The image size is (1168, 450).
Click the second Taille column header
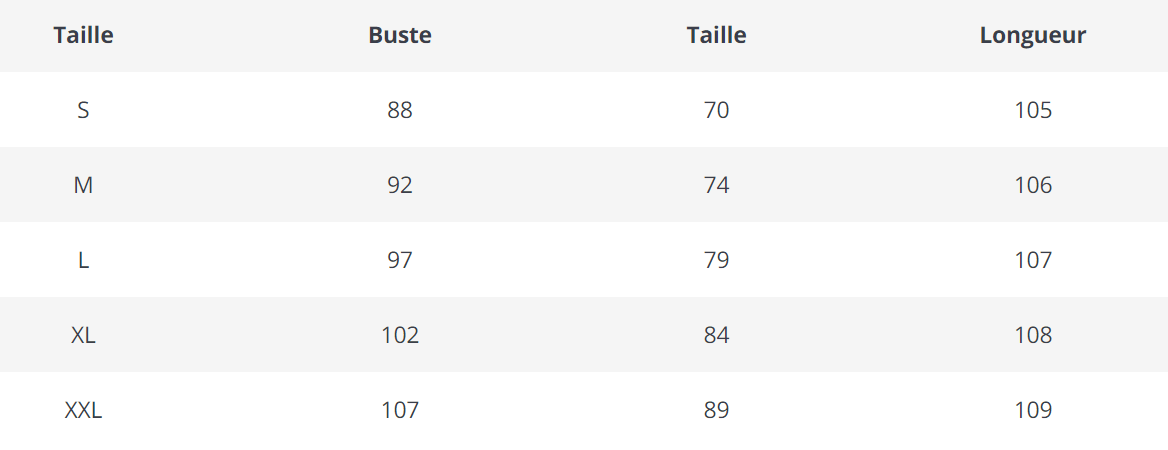(x=717, y=35)
